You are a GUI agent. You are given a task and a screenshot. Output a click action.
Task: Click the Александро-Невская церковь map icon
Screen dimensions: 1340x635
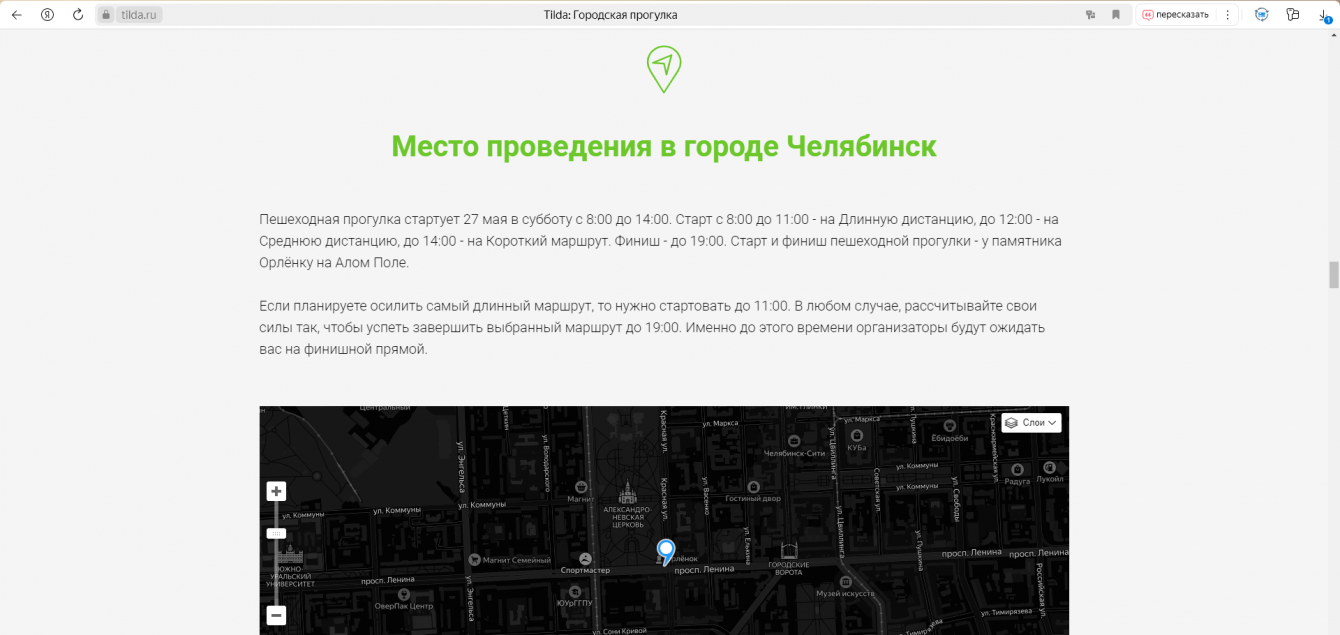click(x=629, y=493)
